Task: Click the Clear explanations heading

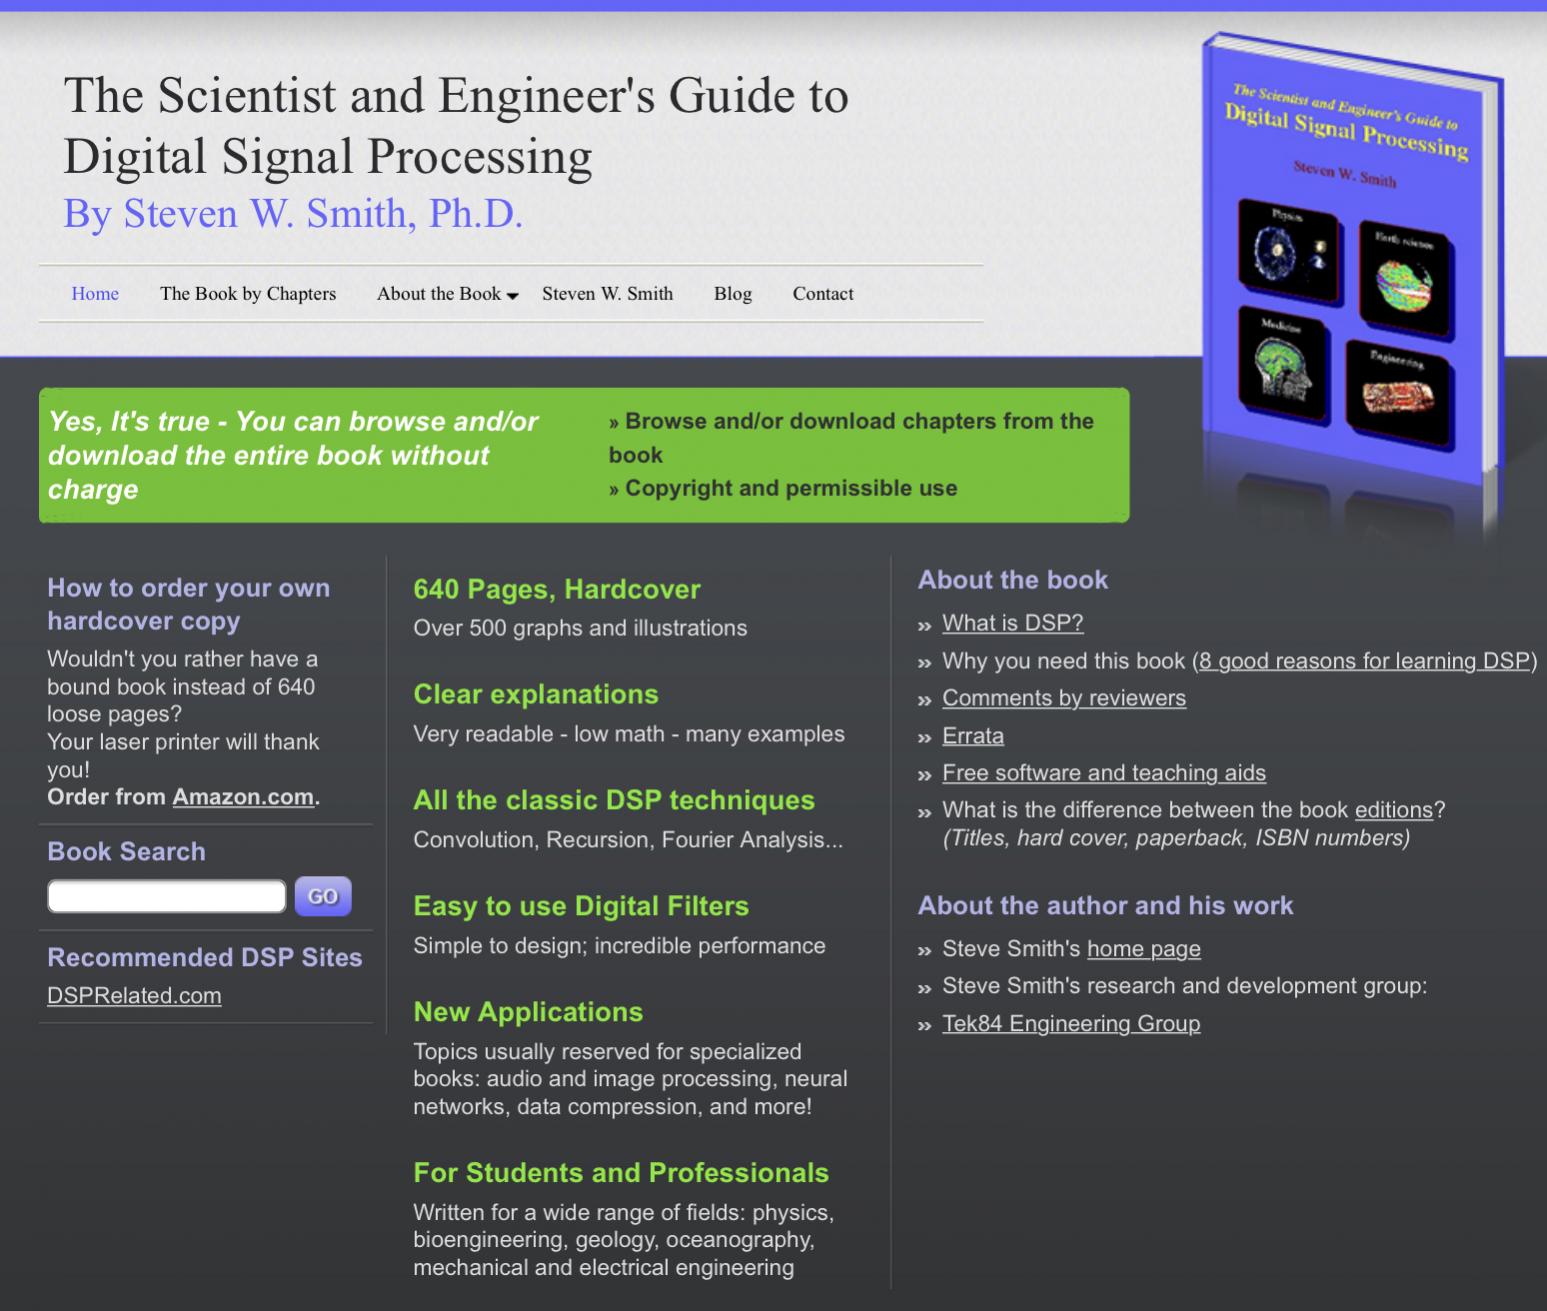Action: tap(536, 694)
